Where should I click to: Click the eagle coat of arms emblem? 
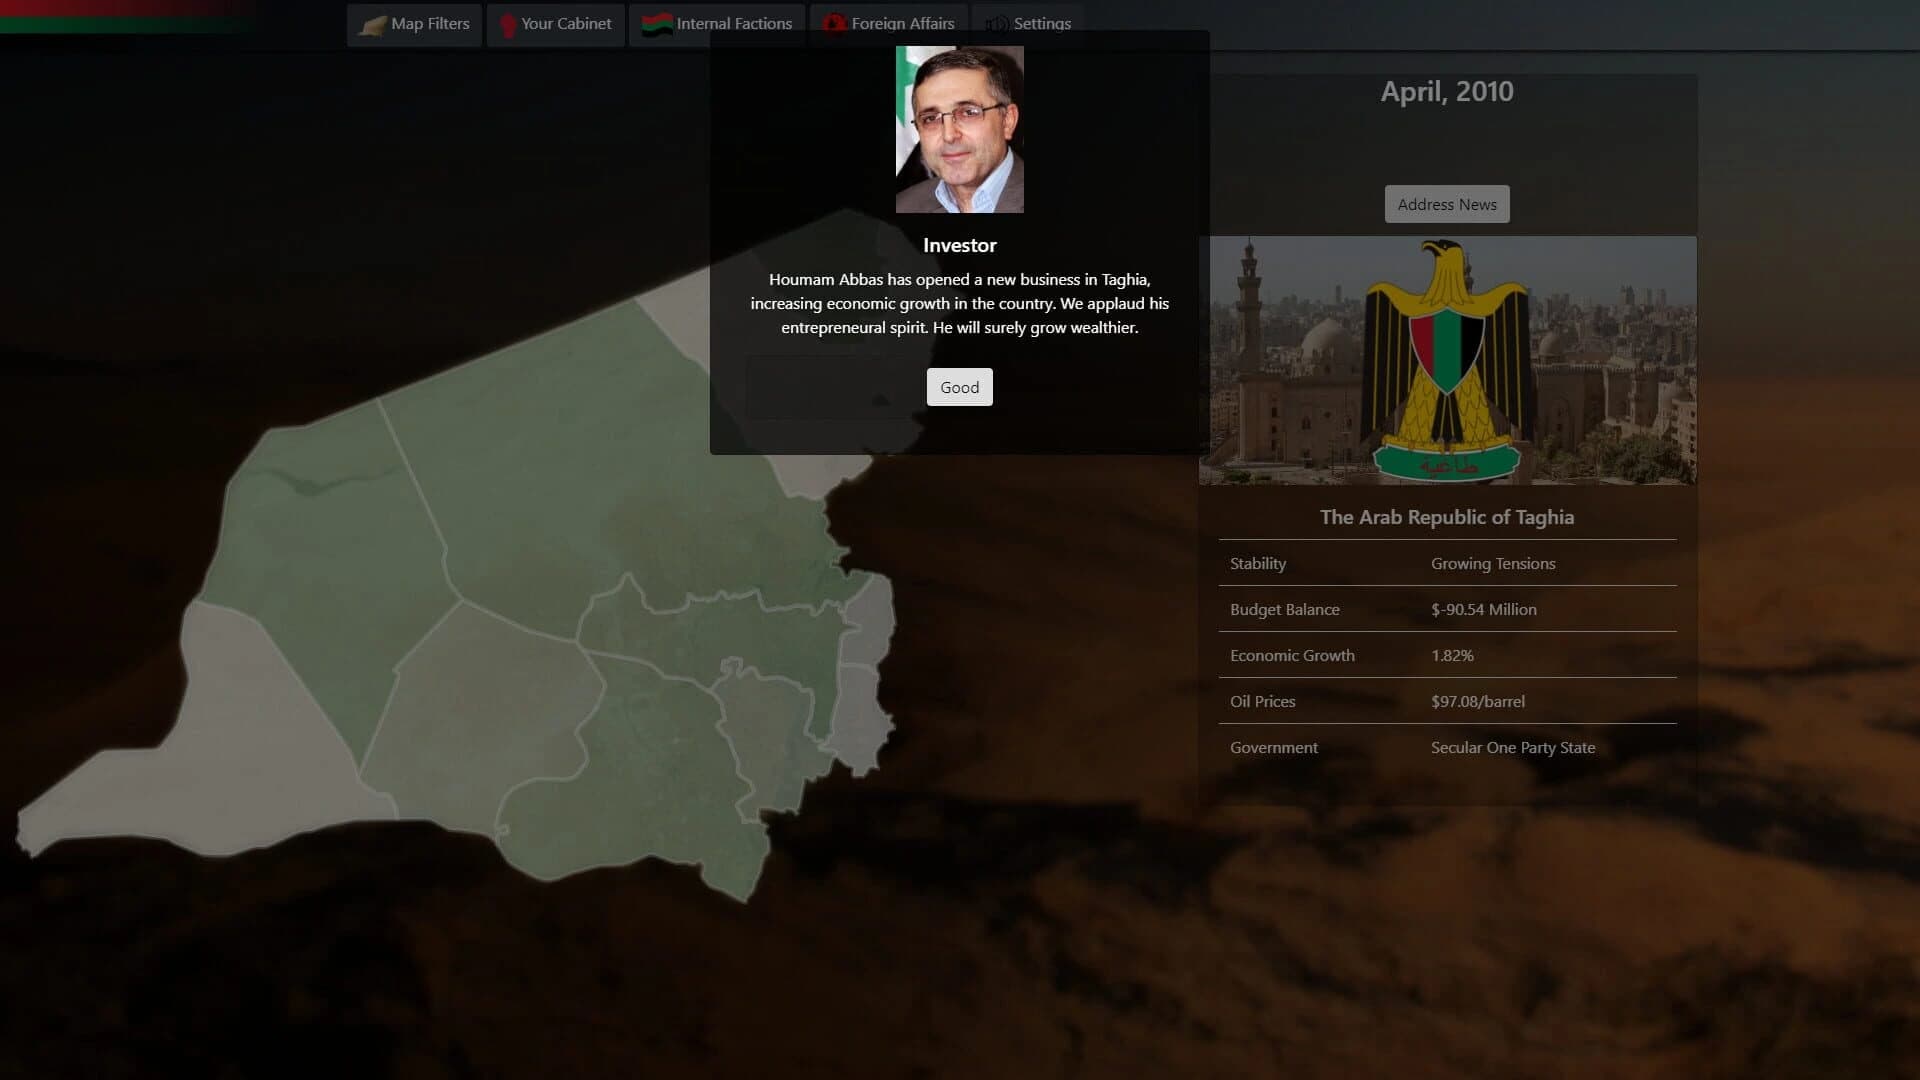1447,360
